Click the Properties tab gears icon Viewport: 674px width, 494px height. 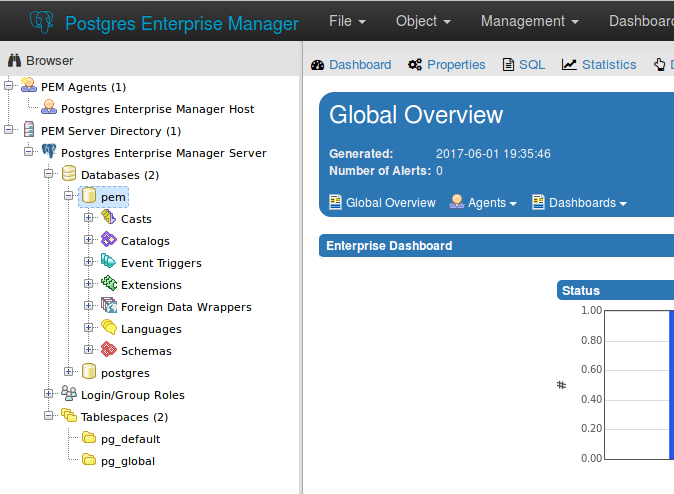point(415,65)
